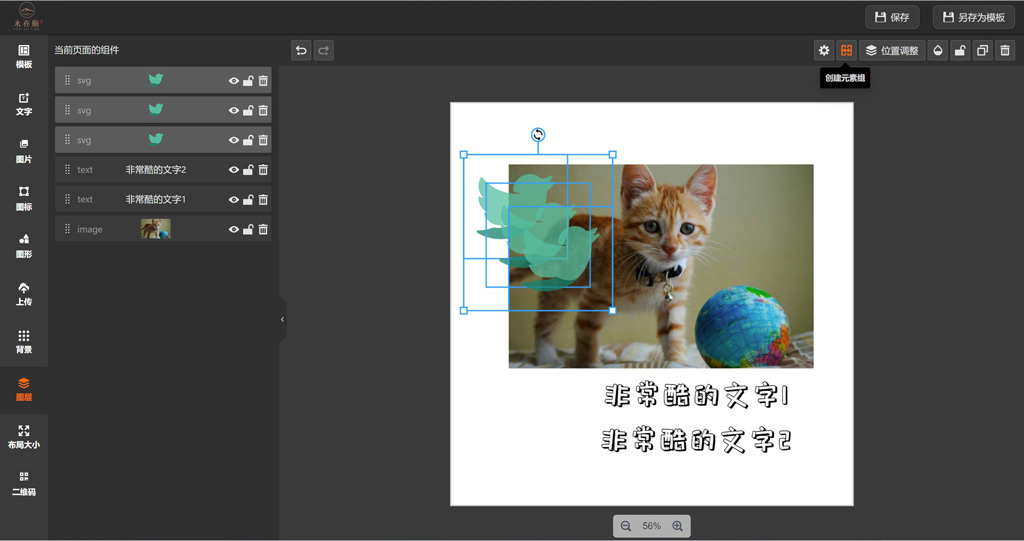Zoom out the canvas
1024x541 pixels.
coord(626,526)
